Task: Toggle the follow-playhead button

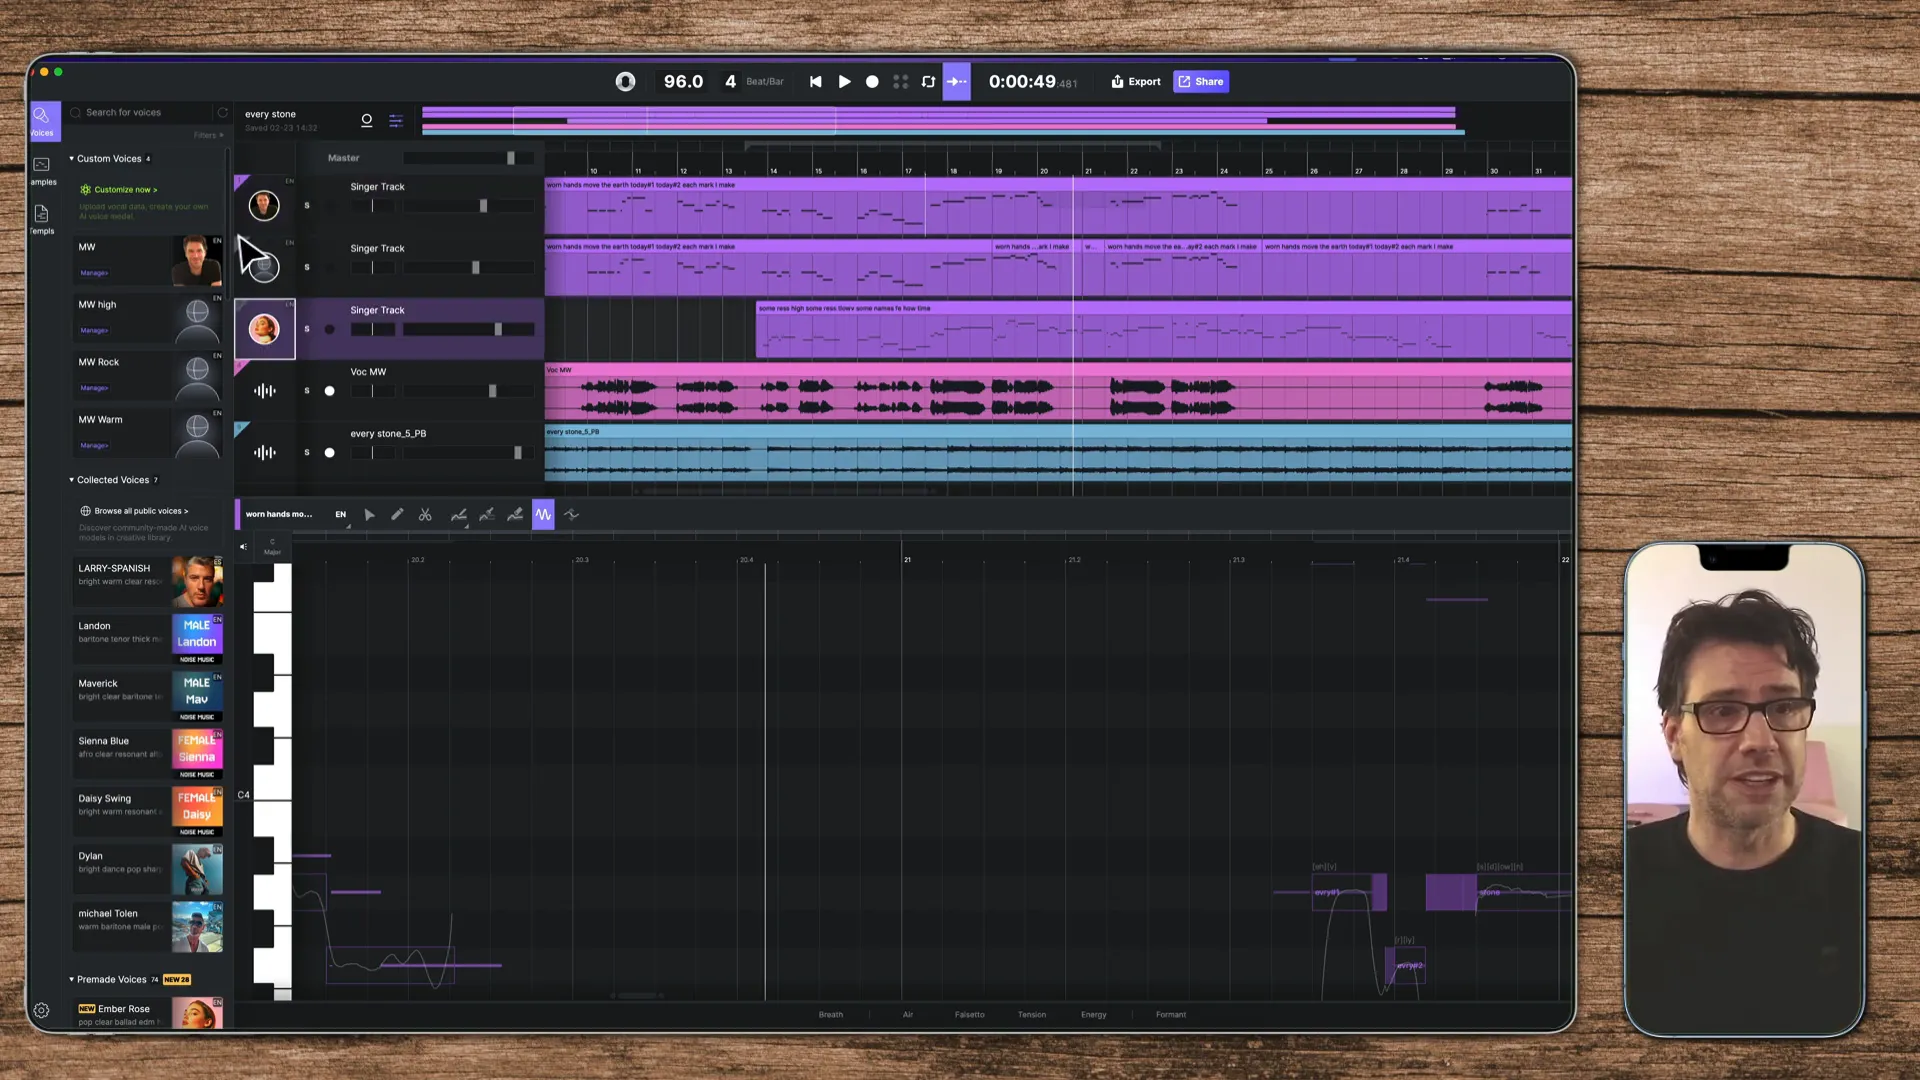Action: pyautogui.click(x=956, y=82)
